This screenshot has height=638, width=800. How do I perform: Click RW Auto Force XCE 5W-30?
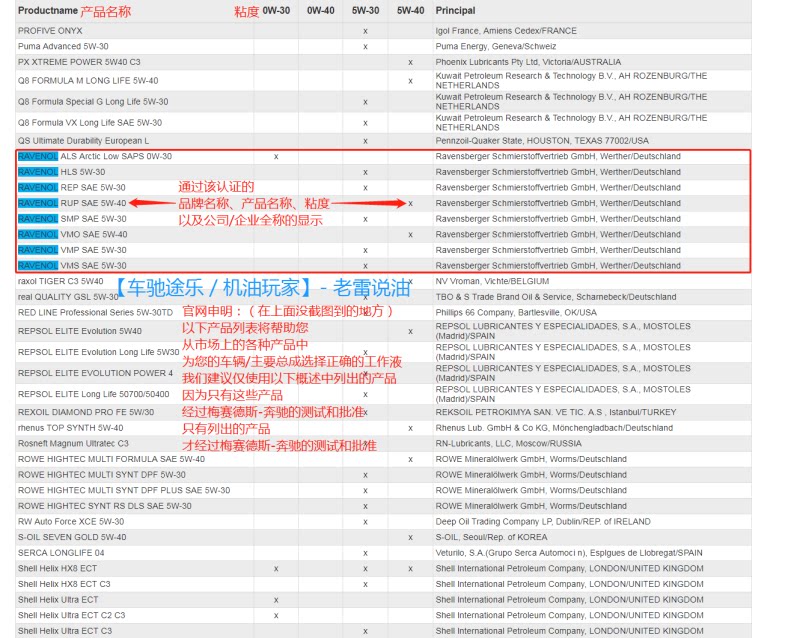click(x=71, y=522)
